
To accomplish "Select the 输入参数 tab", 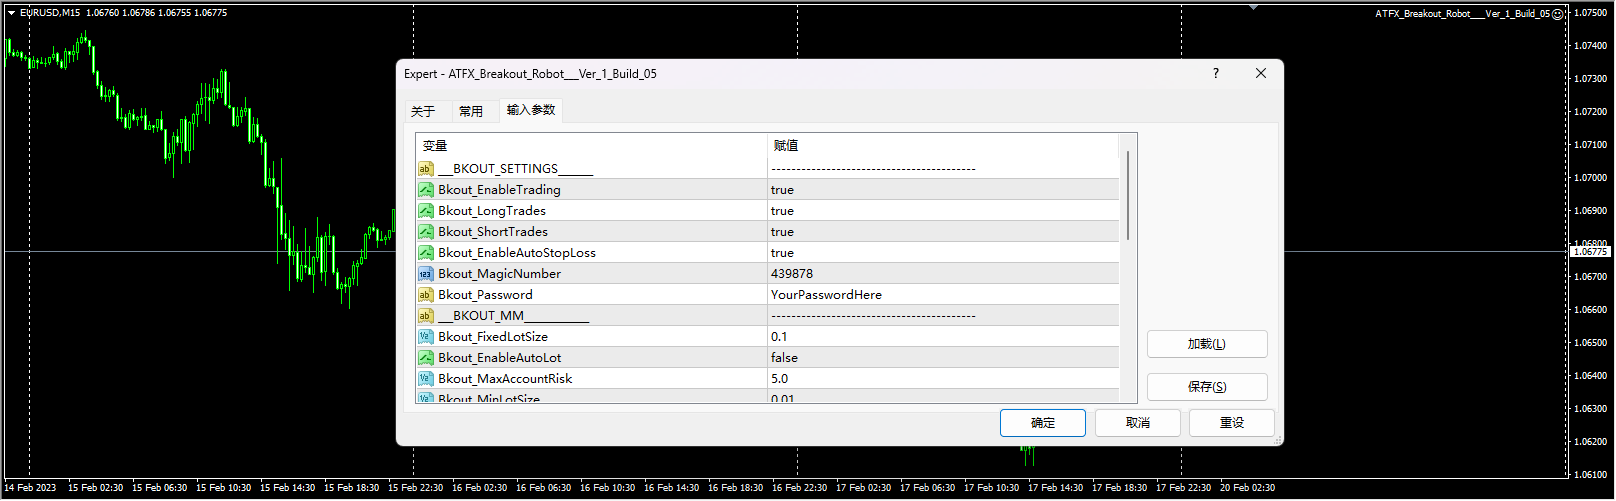I will (x=531, y=110).
